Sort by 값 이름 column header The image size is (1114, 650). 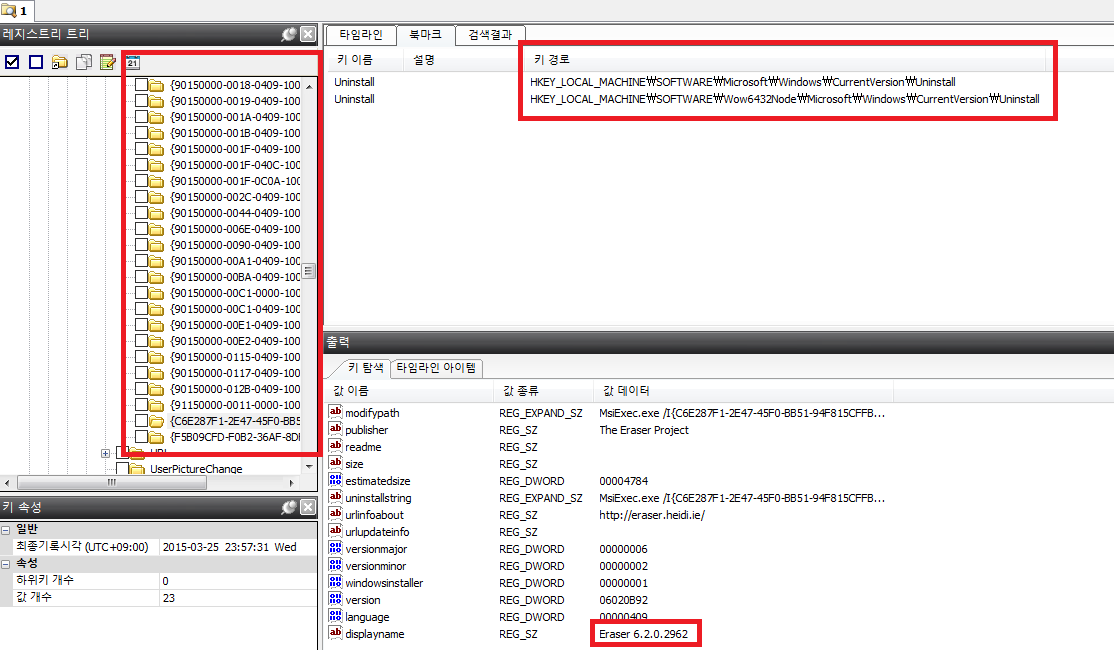coord(411,391)
